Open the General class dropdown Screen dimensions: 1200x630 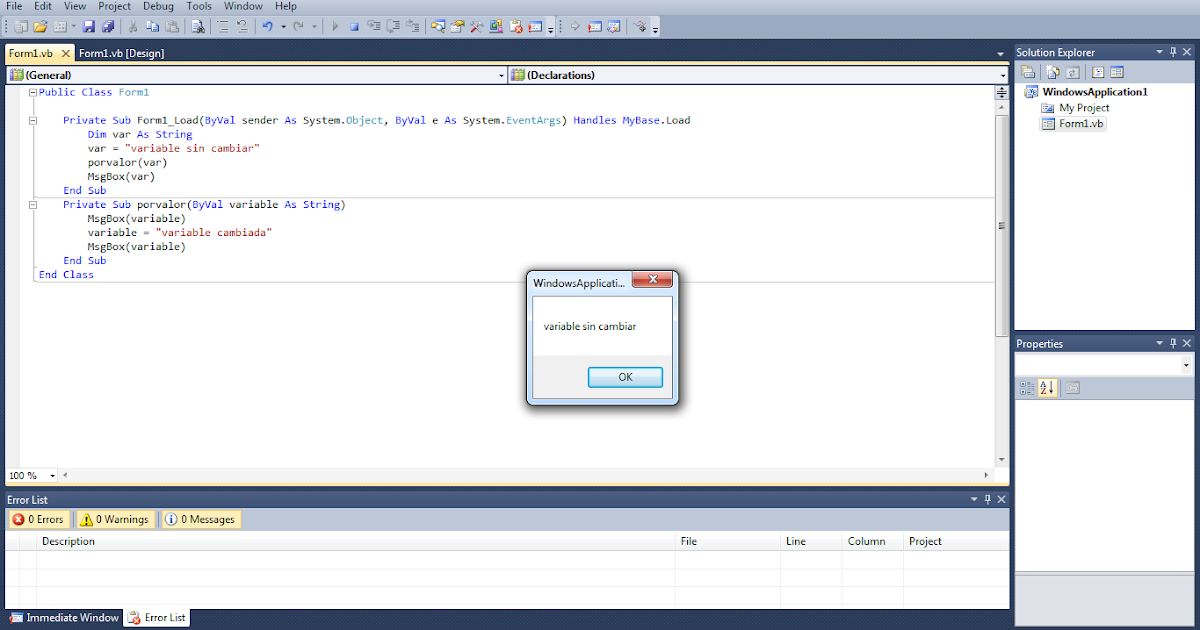tap(502, 74)
